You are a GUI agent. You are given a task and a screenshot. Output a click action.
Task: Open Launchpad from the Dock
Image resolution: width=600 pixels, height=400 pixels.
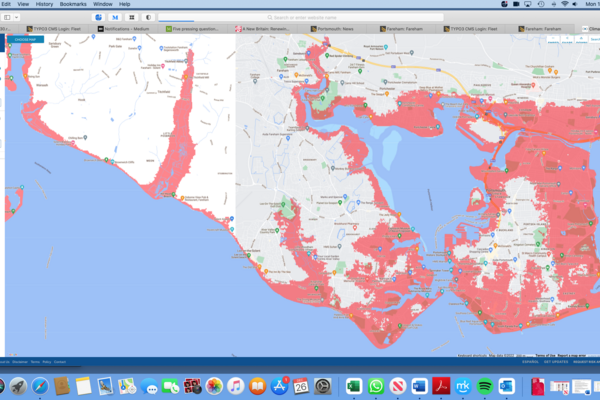point(18,386)
